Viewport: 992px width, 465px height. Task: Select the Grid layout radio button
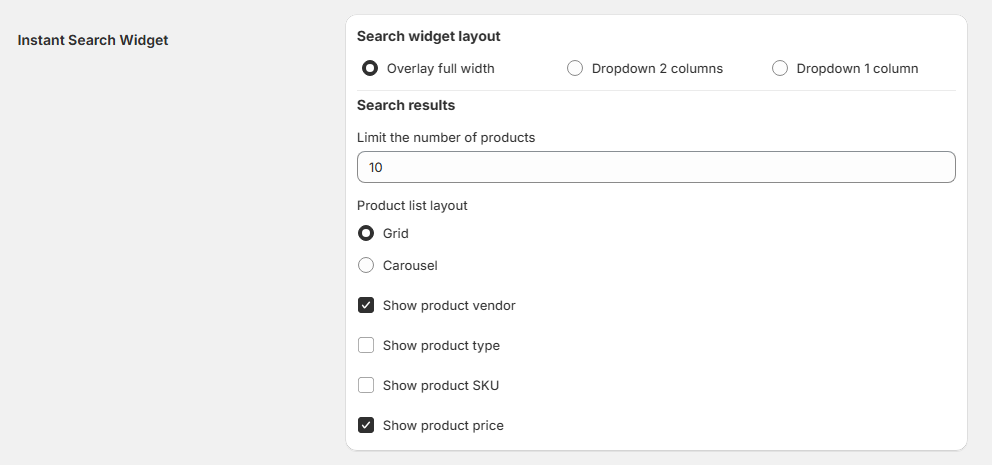tap(366, 233)
